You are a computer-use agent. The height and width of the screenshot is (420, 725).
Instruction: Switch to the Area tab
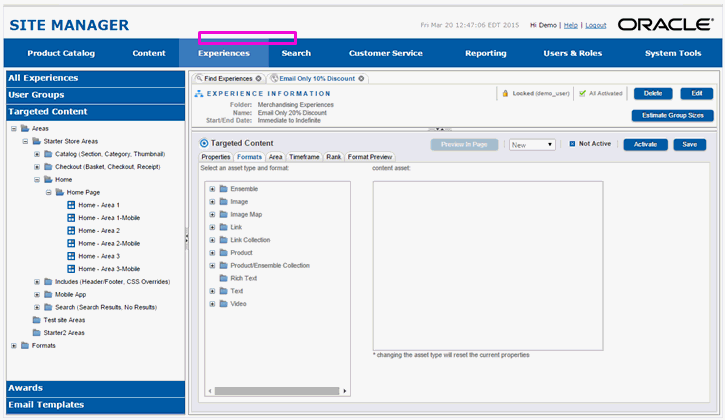[275, 157]
